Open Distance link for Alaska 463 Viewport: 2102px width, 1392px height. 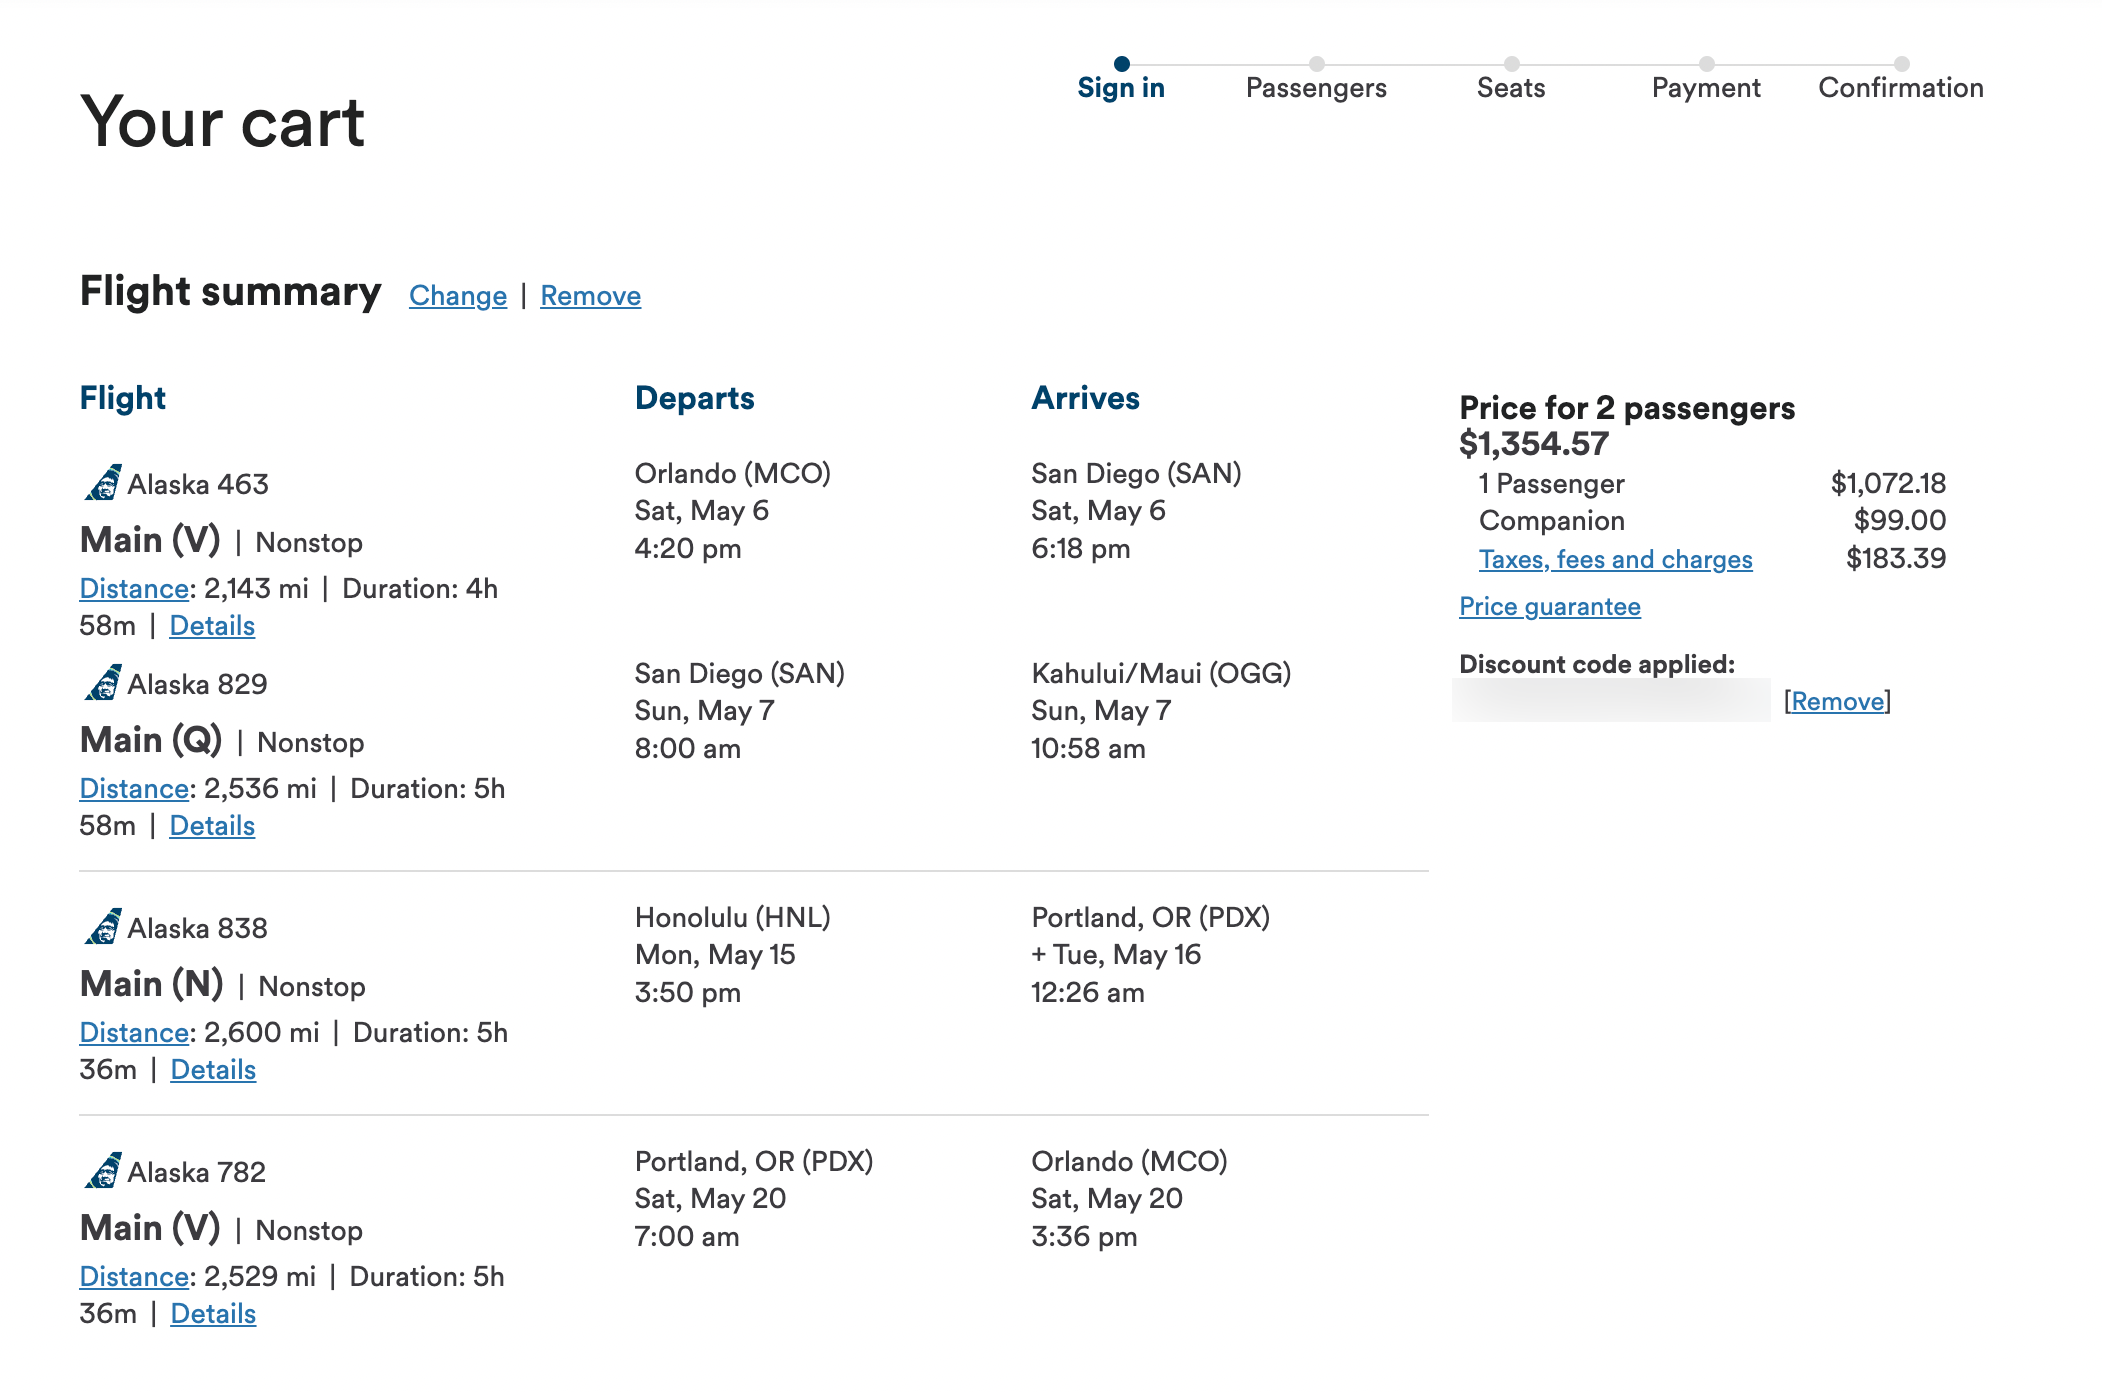[134, 589]
